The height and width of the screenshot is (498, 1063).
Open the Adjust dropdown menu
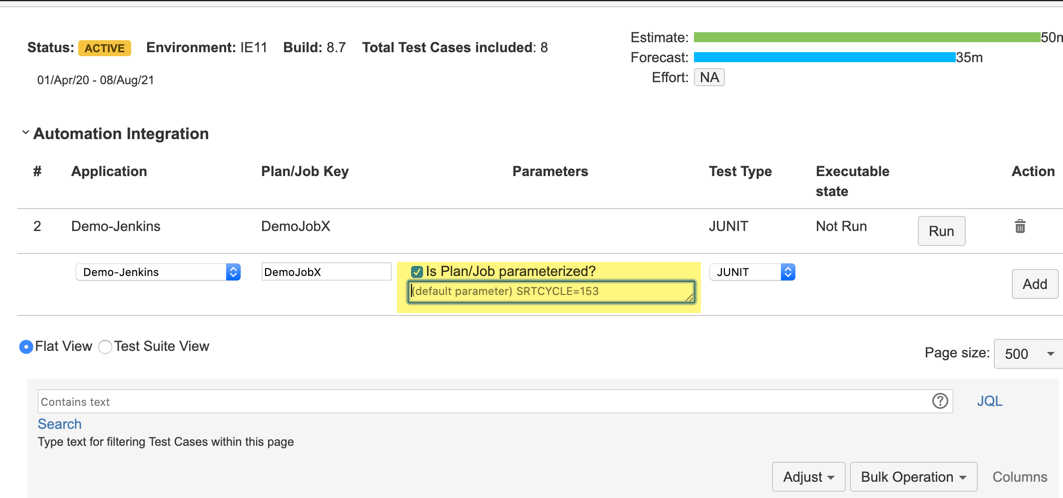pos(809,477)
